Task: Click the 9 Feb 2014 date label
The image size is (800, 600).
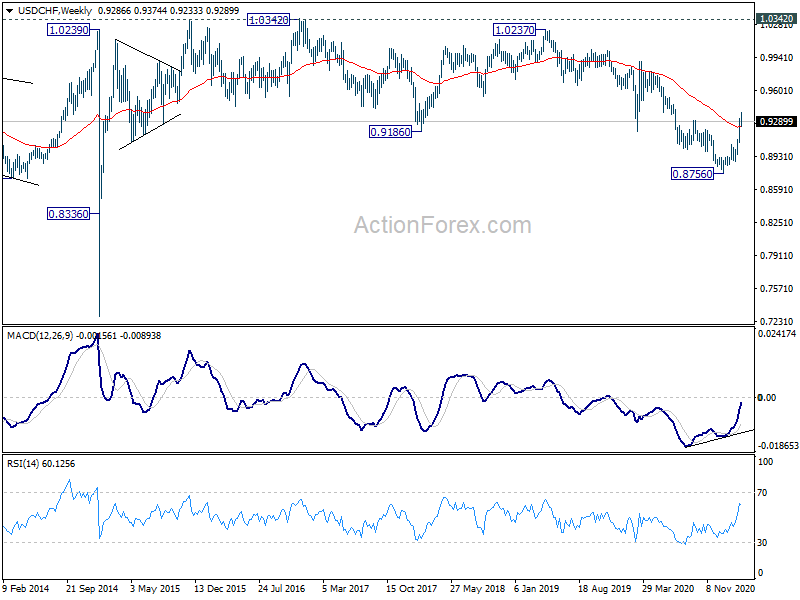Action: pyautogui.click(x=26, y=589)
